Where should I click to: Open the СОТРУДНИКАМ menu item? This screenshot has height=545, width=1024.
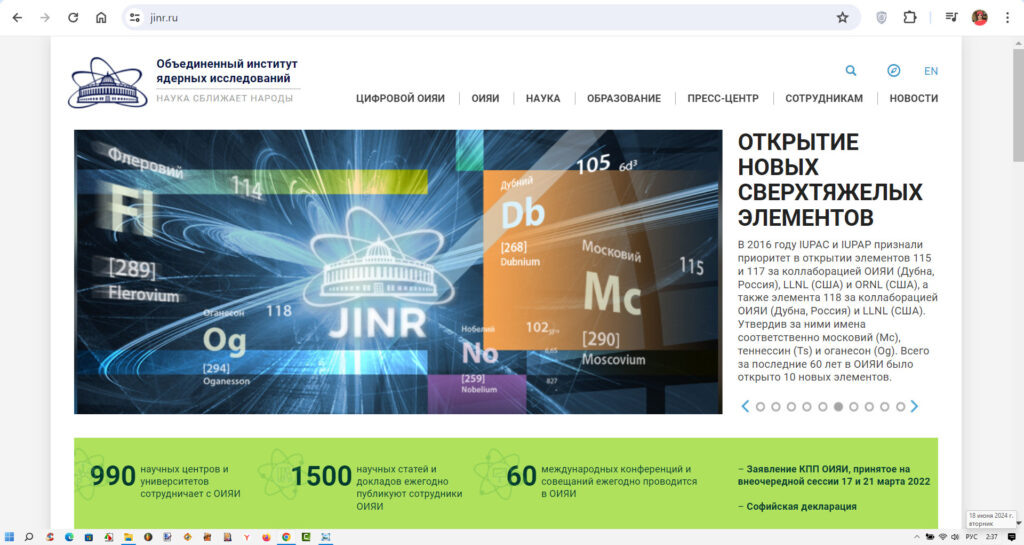pos(824,99)
